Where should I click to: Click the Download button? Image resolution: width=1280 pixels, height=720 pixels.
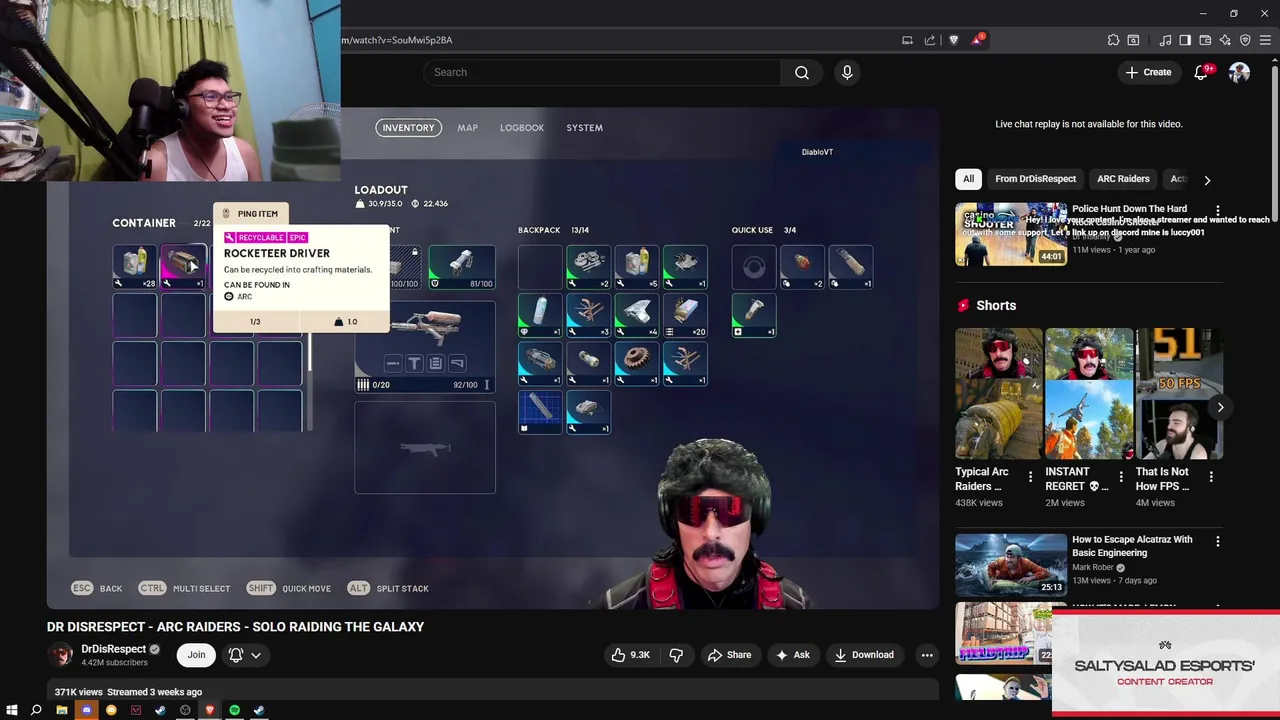[864, 655]
